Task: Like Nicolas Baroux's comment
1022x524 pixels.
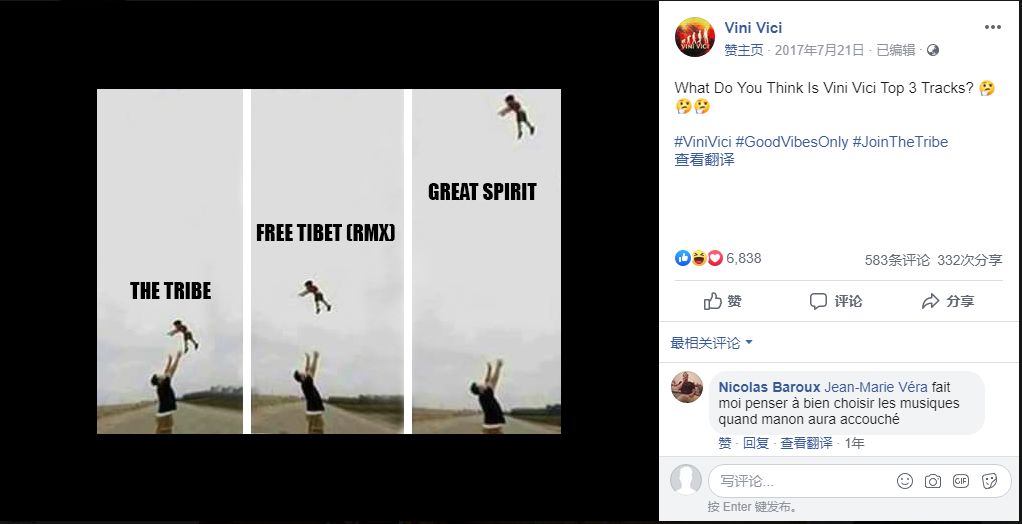Action: pyautogui.click(x=725, y=443)
